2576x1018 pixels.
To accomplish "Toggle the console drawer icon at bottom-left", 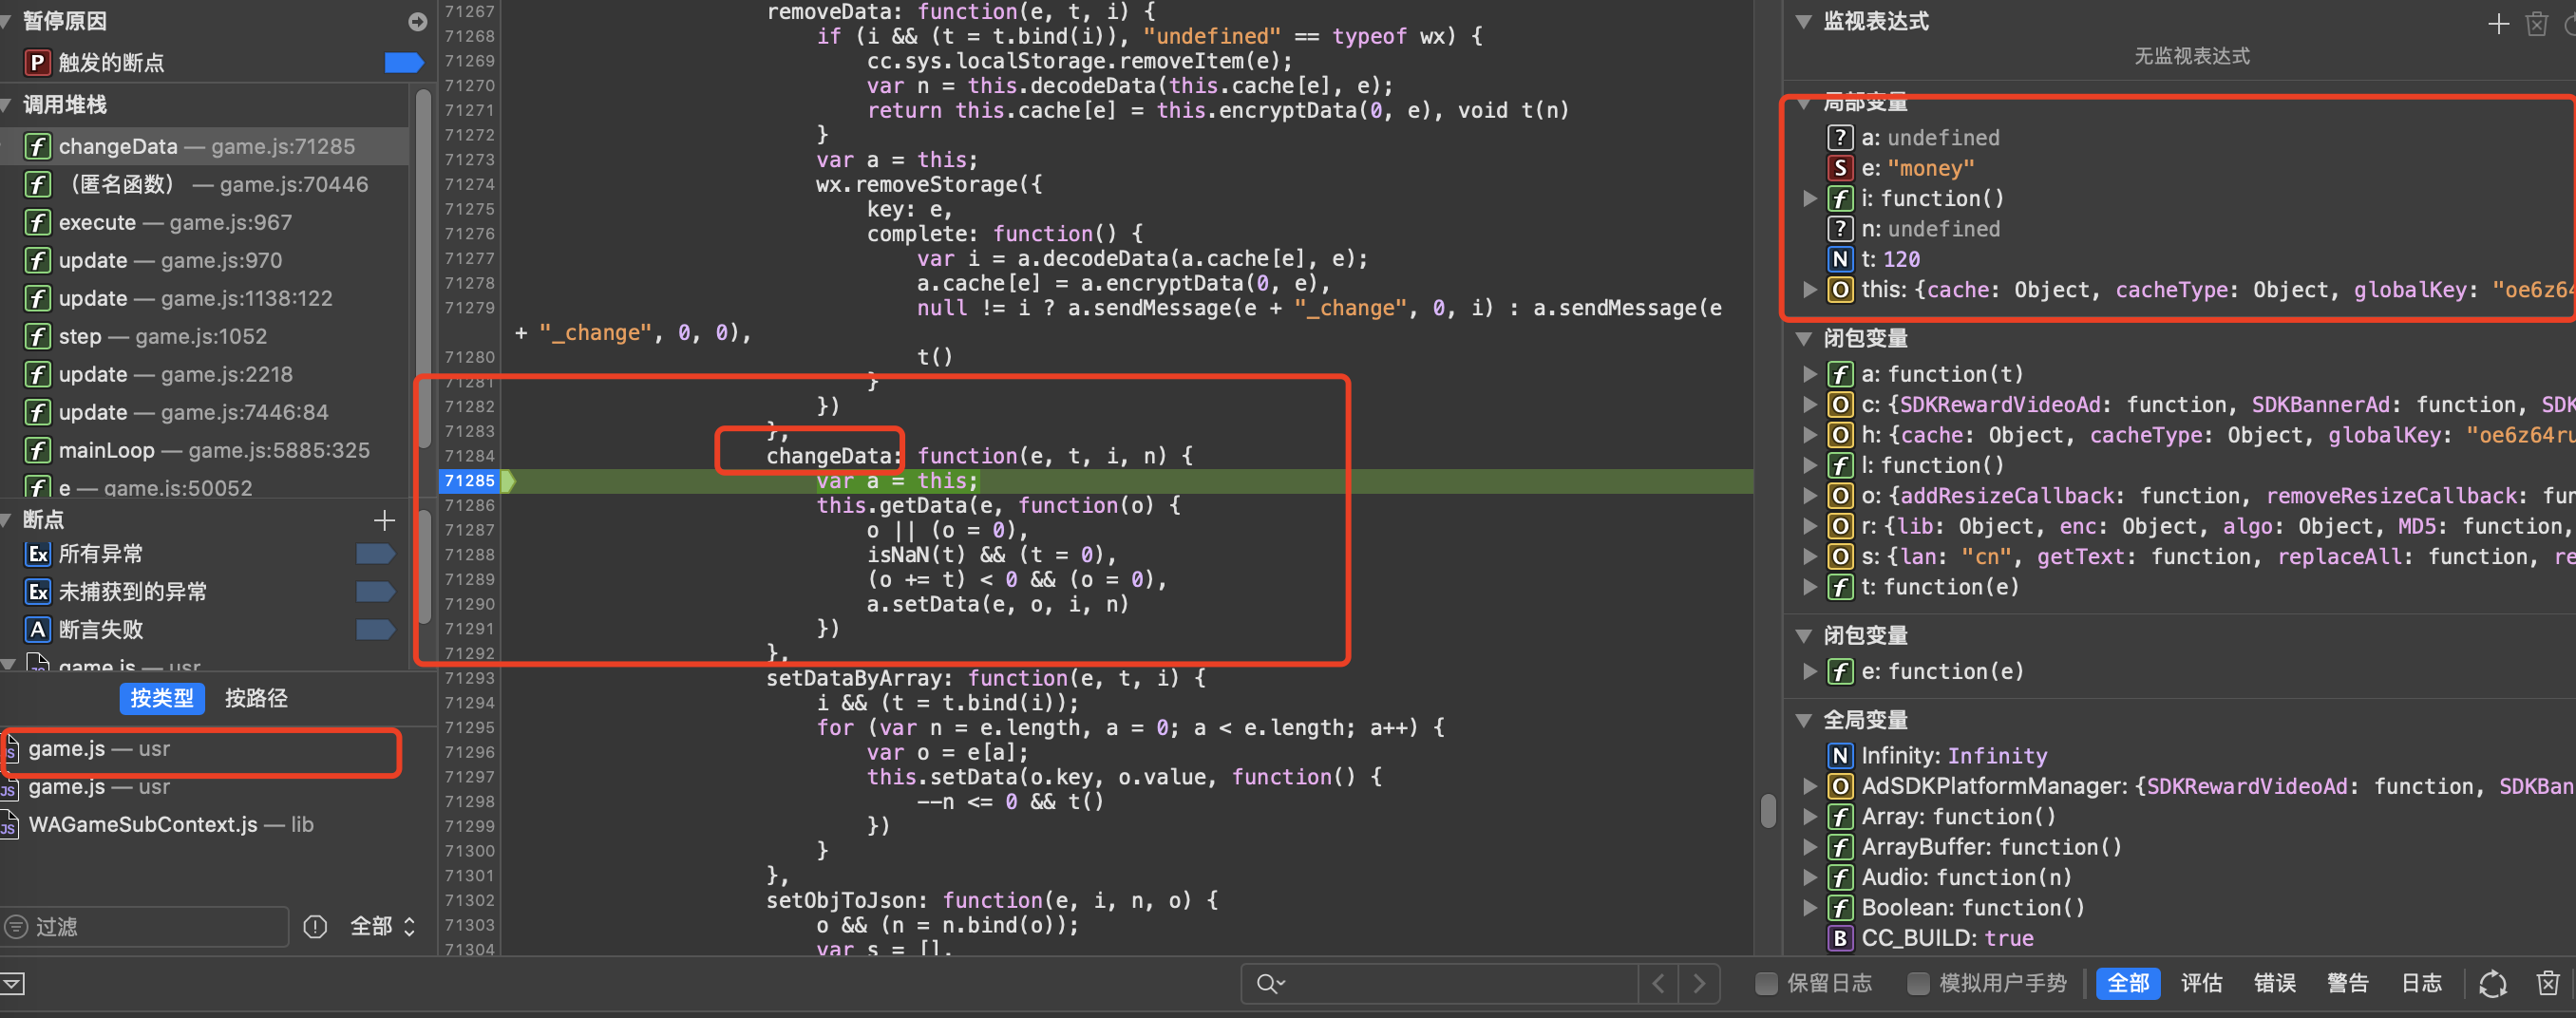I will coord(12,985).
